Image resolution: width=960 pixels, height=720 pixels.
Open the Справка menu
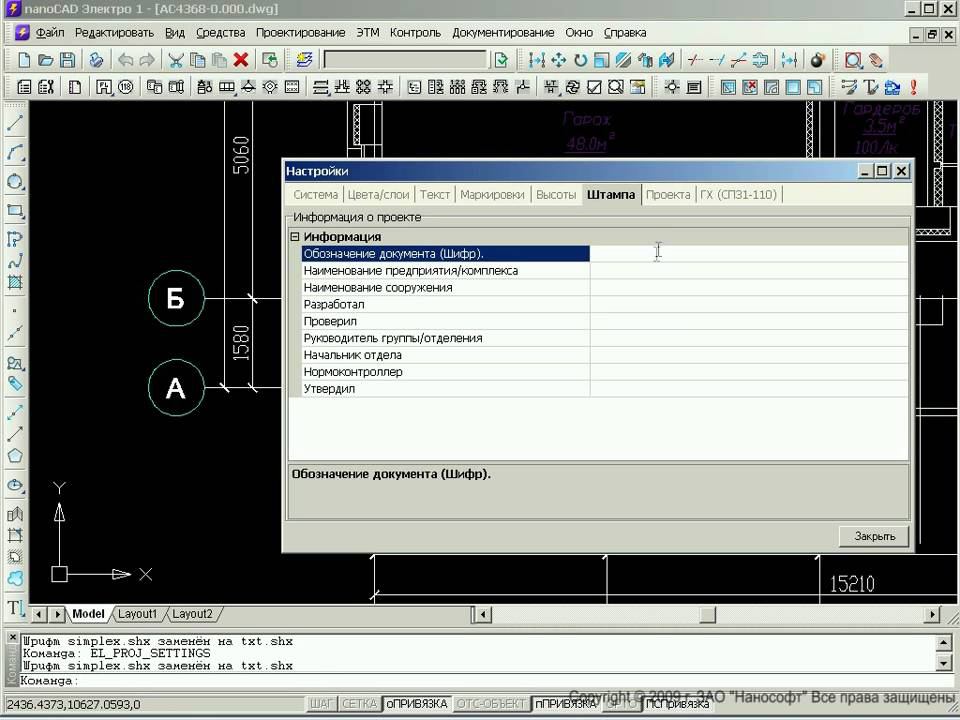[625, 32]
